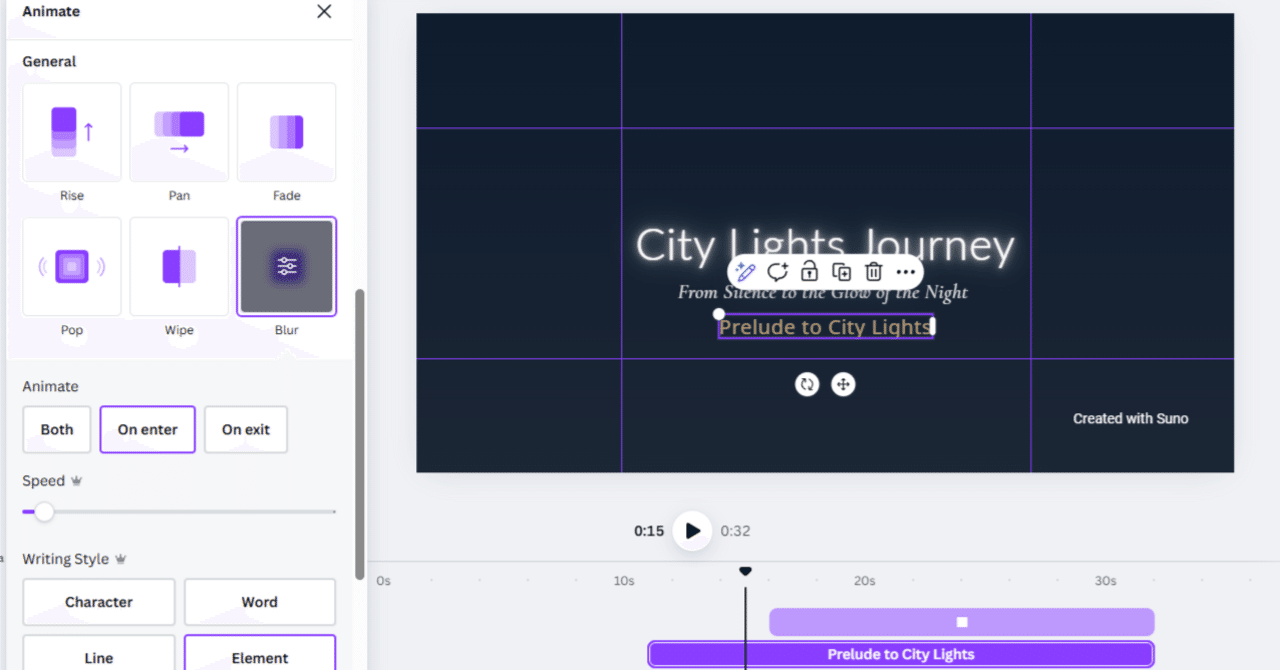This screenshot has height=670, width=1280.
Task: Click the rotate handle below text
Action: point(807,384)
